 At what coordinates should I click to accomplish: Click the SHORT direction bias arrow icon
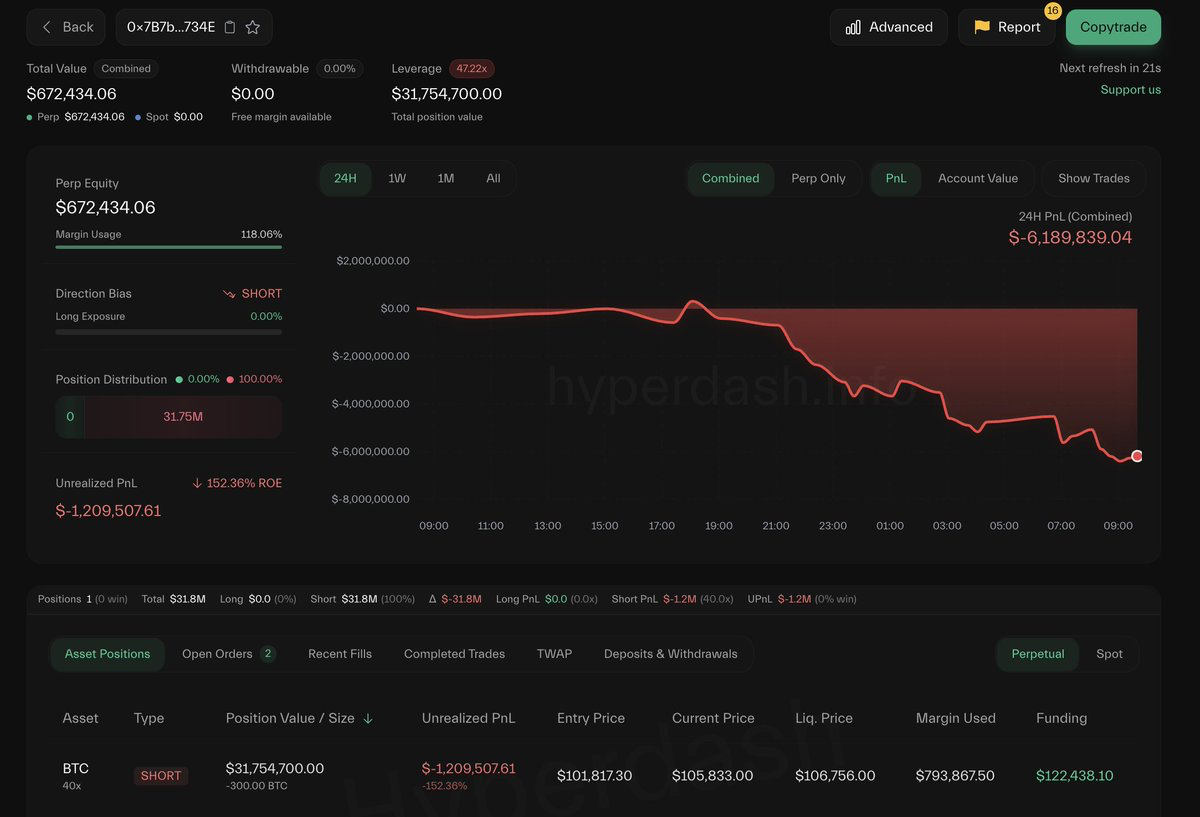pyautogui.click(x=229, y=294)
